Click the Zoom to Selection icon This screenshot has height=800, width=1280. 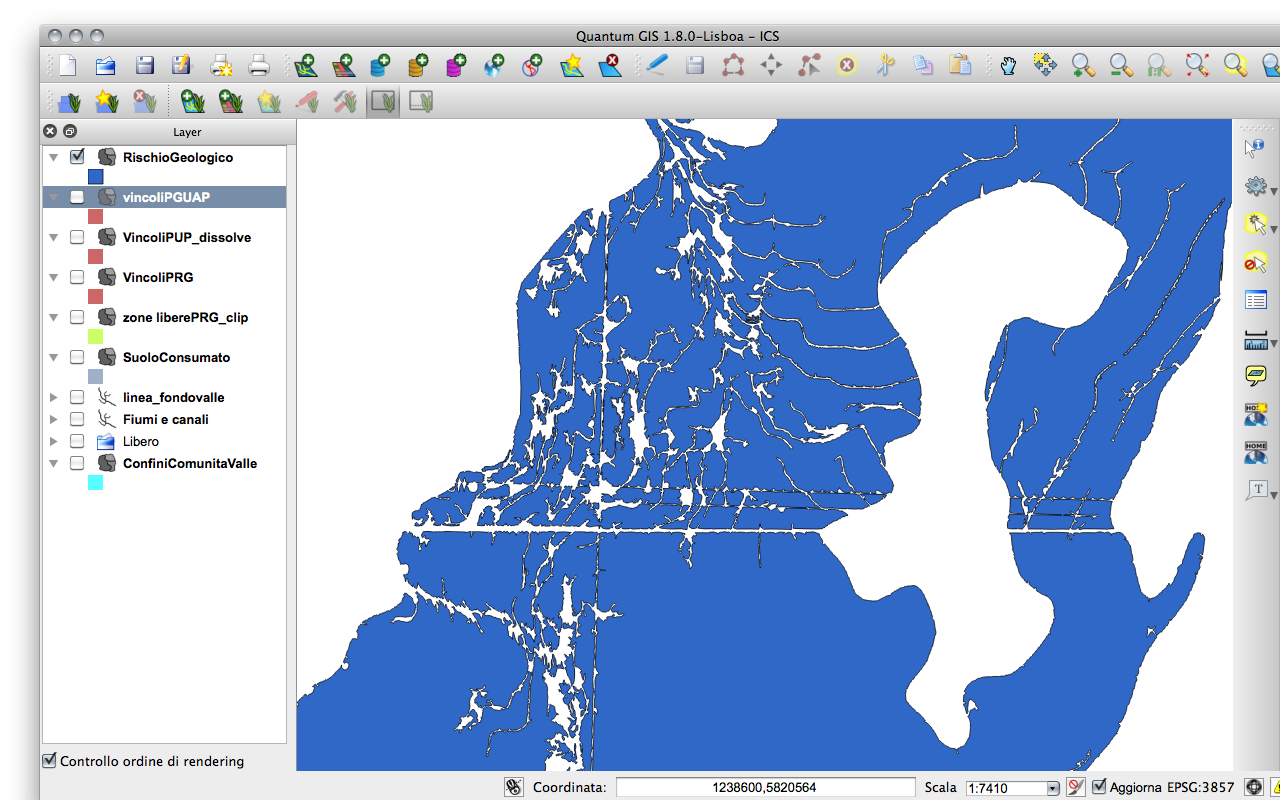pyautogui.click(x=1235, y=66)
